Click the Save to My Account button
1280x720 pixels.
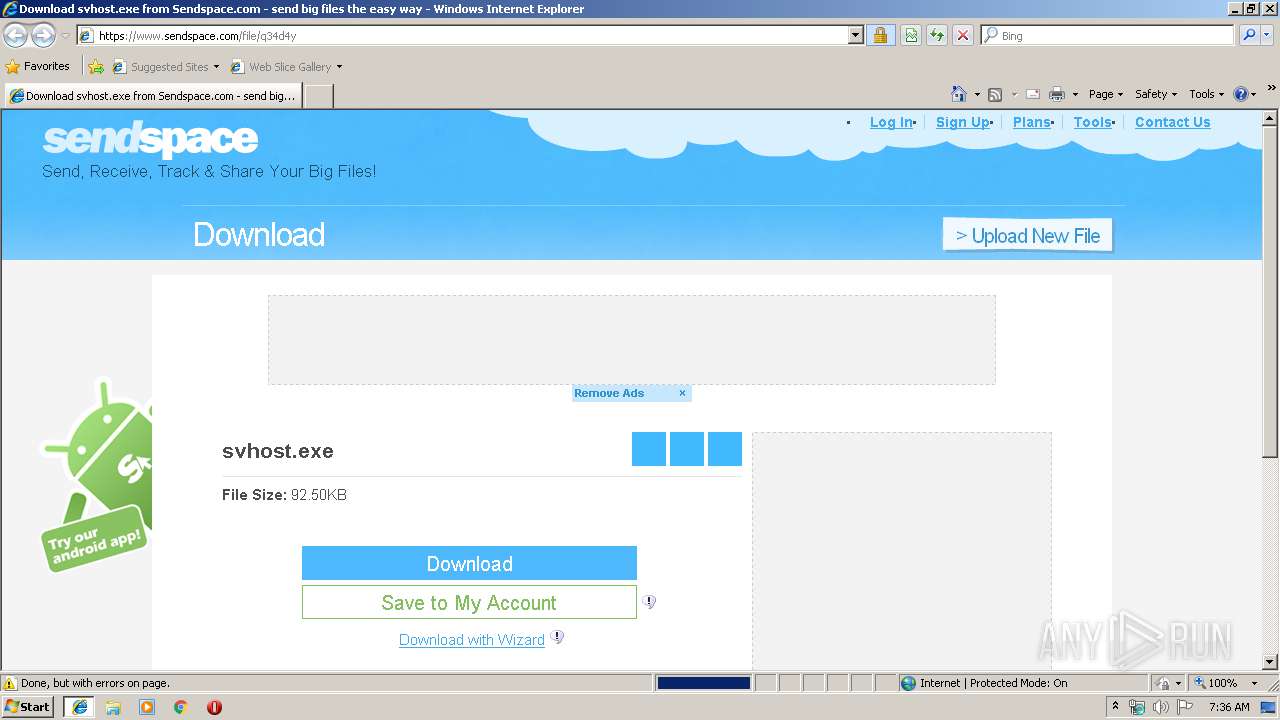pyautogui.click(x=469, y=602)
